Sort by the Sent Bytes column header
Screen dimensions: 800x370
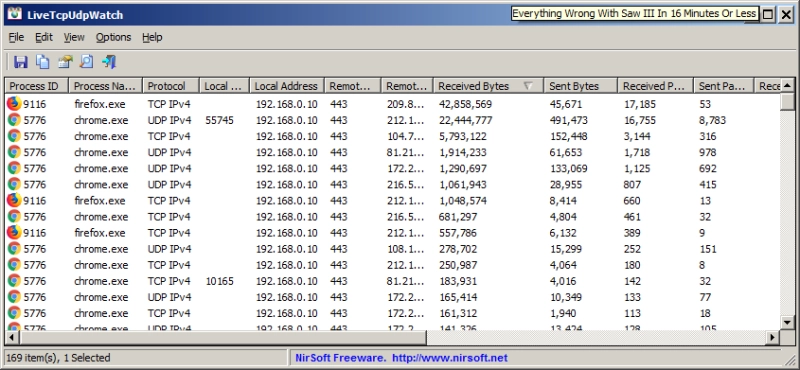pos(581,86)
